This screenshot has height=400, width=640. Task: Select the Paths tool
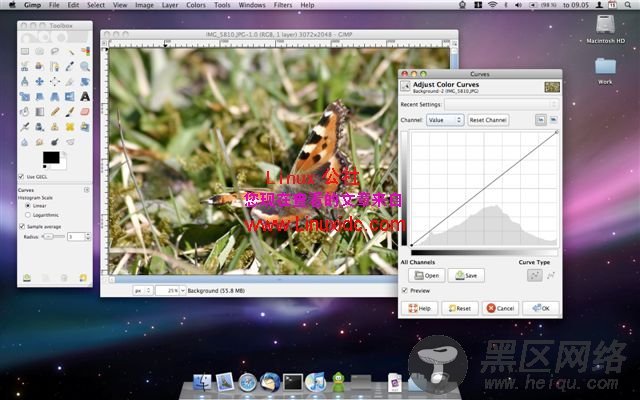[55, 67]
